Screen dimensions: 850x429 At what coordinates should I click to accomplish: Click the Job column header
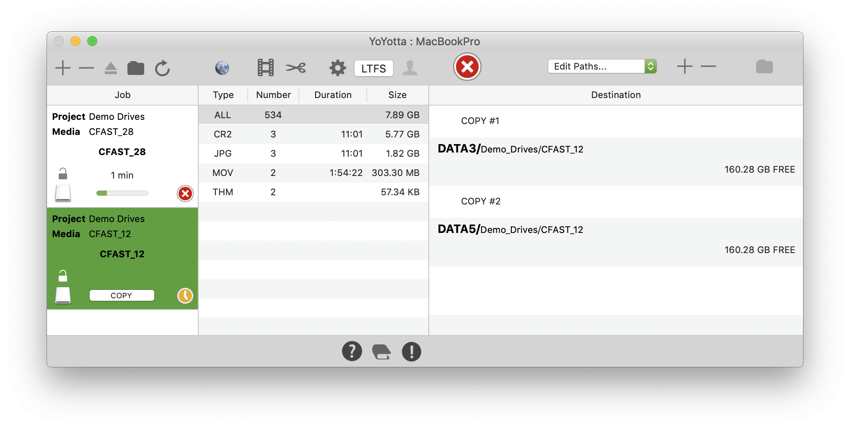[x=123, y=95]
